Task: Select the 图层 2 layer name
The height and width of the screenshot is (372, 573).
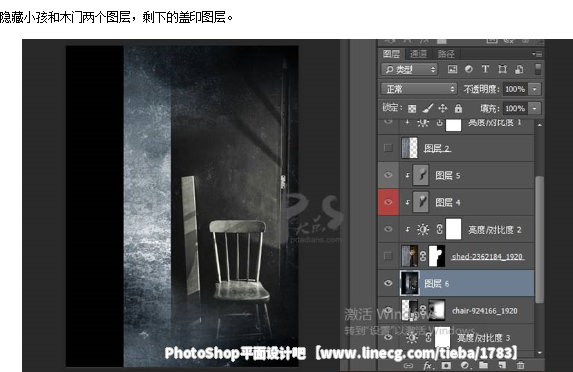Action: 437,148
